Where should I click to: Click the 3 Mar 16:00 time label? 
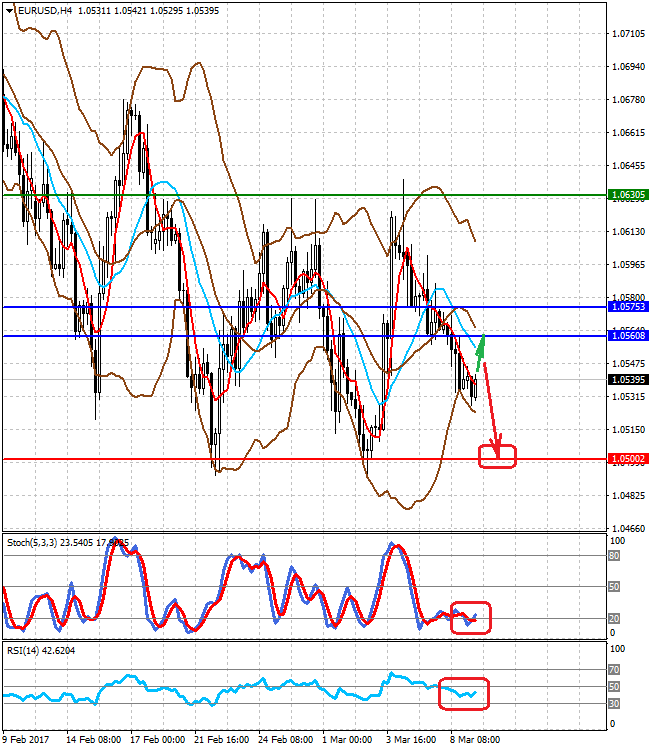coord(411,740)
